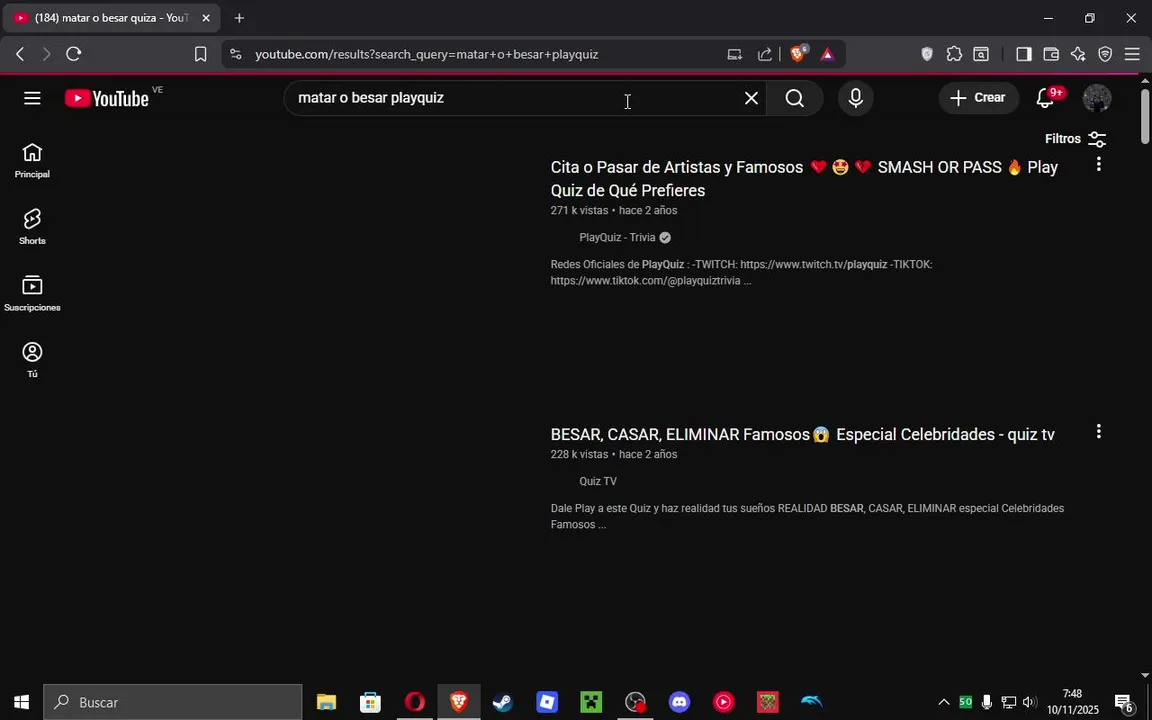This screenshot has height=720, width=1152.
Task: Open a new browser tab
Action: (239, 18)
